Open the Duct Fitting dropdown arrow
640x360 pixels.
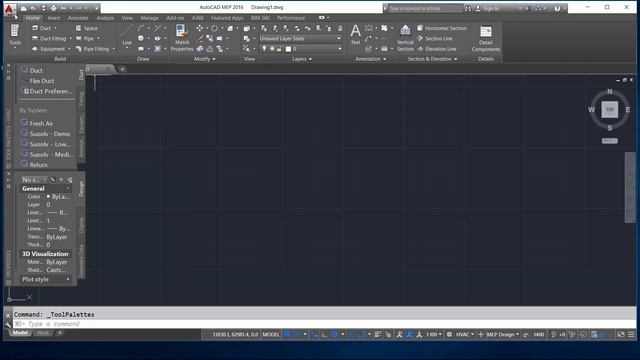coord(70,38)
